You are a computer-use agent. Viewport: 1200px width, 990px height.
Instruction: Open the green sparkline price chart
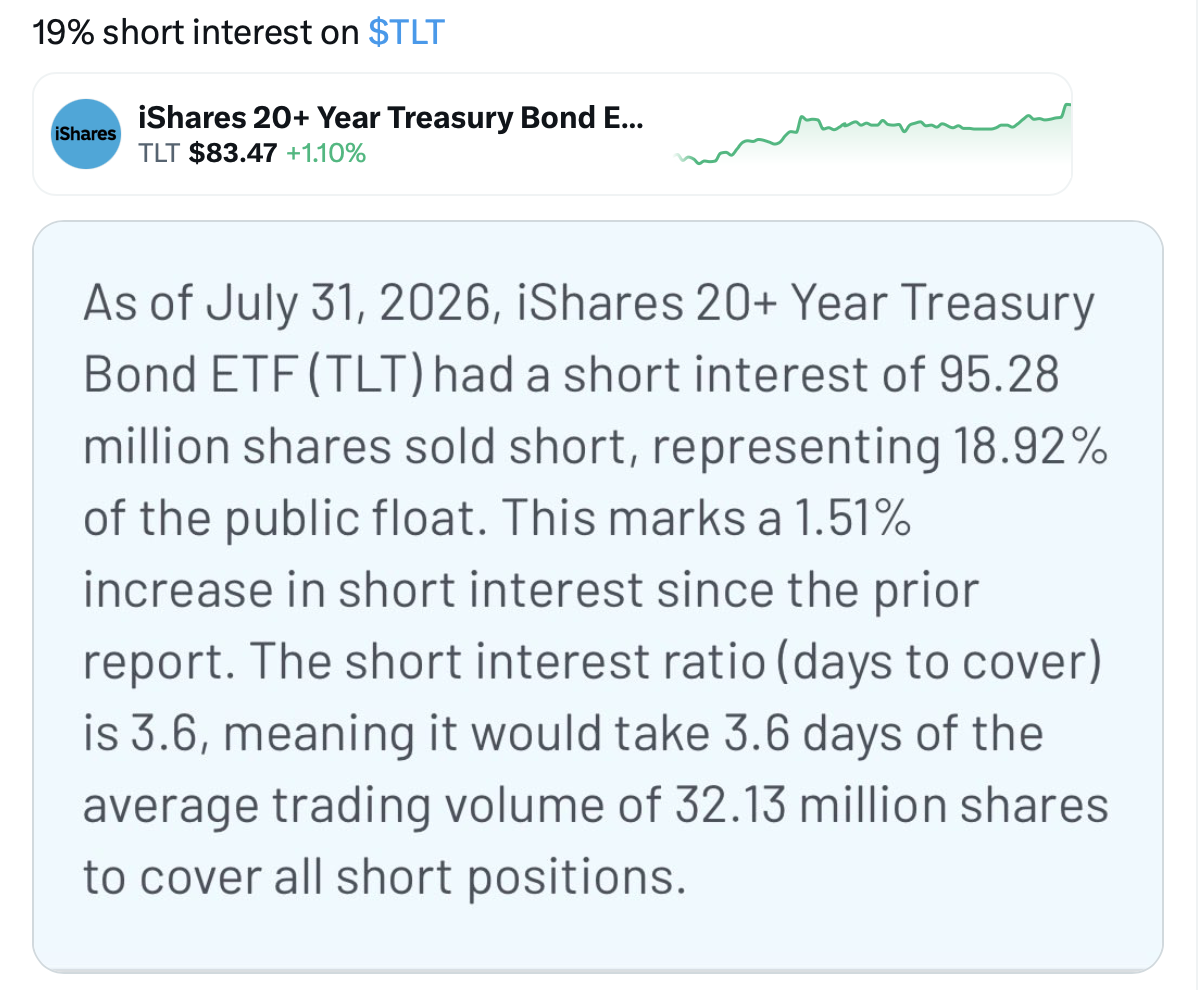tap(874, 134)
